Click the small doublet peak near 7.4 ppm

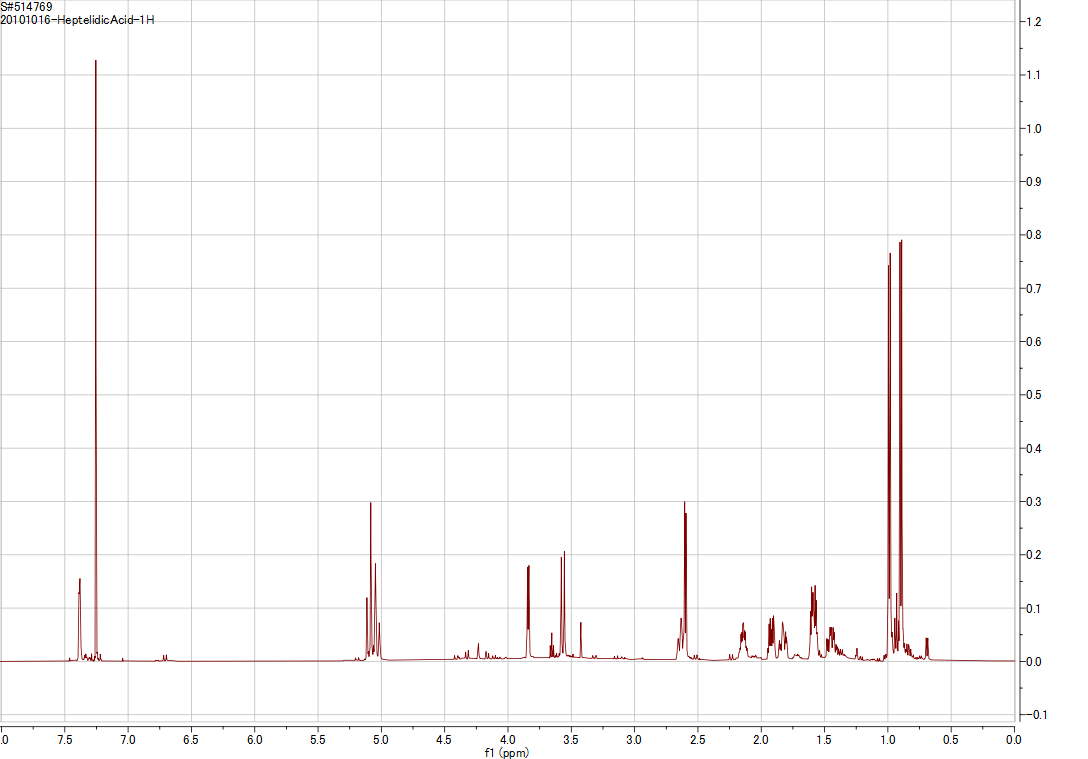[80, 600]
